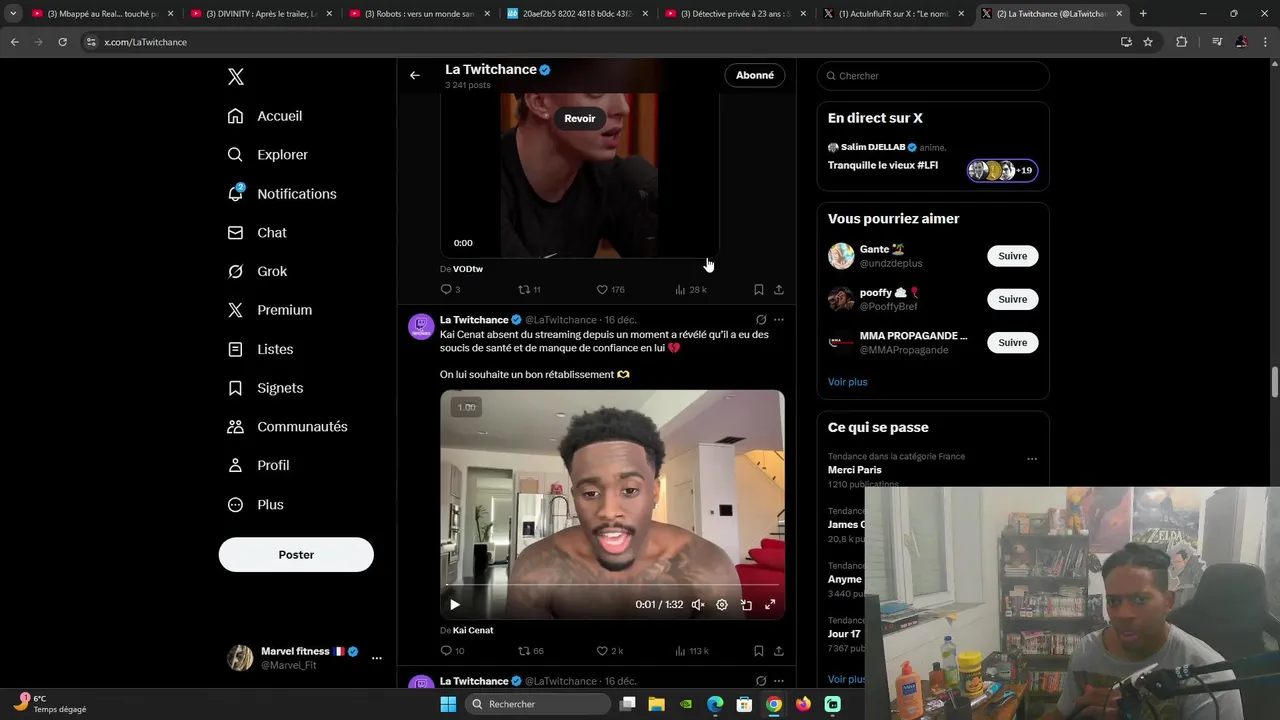Open Communautés page
This screenshot has width=1280, height=720.
tap(287, 427)
